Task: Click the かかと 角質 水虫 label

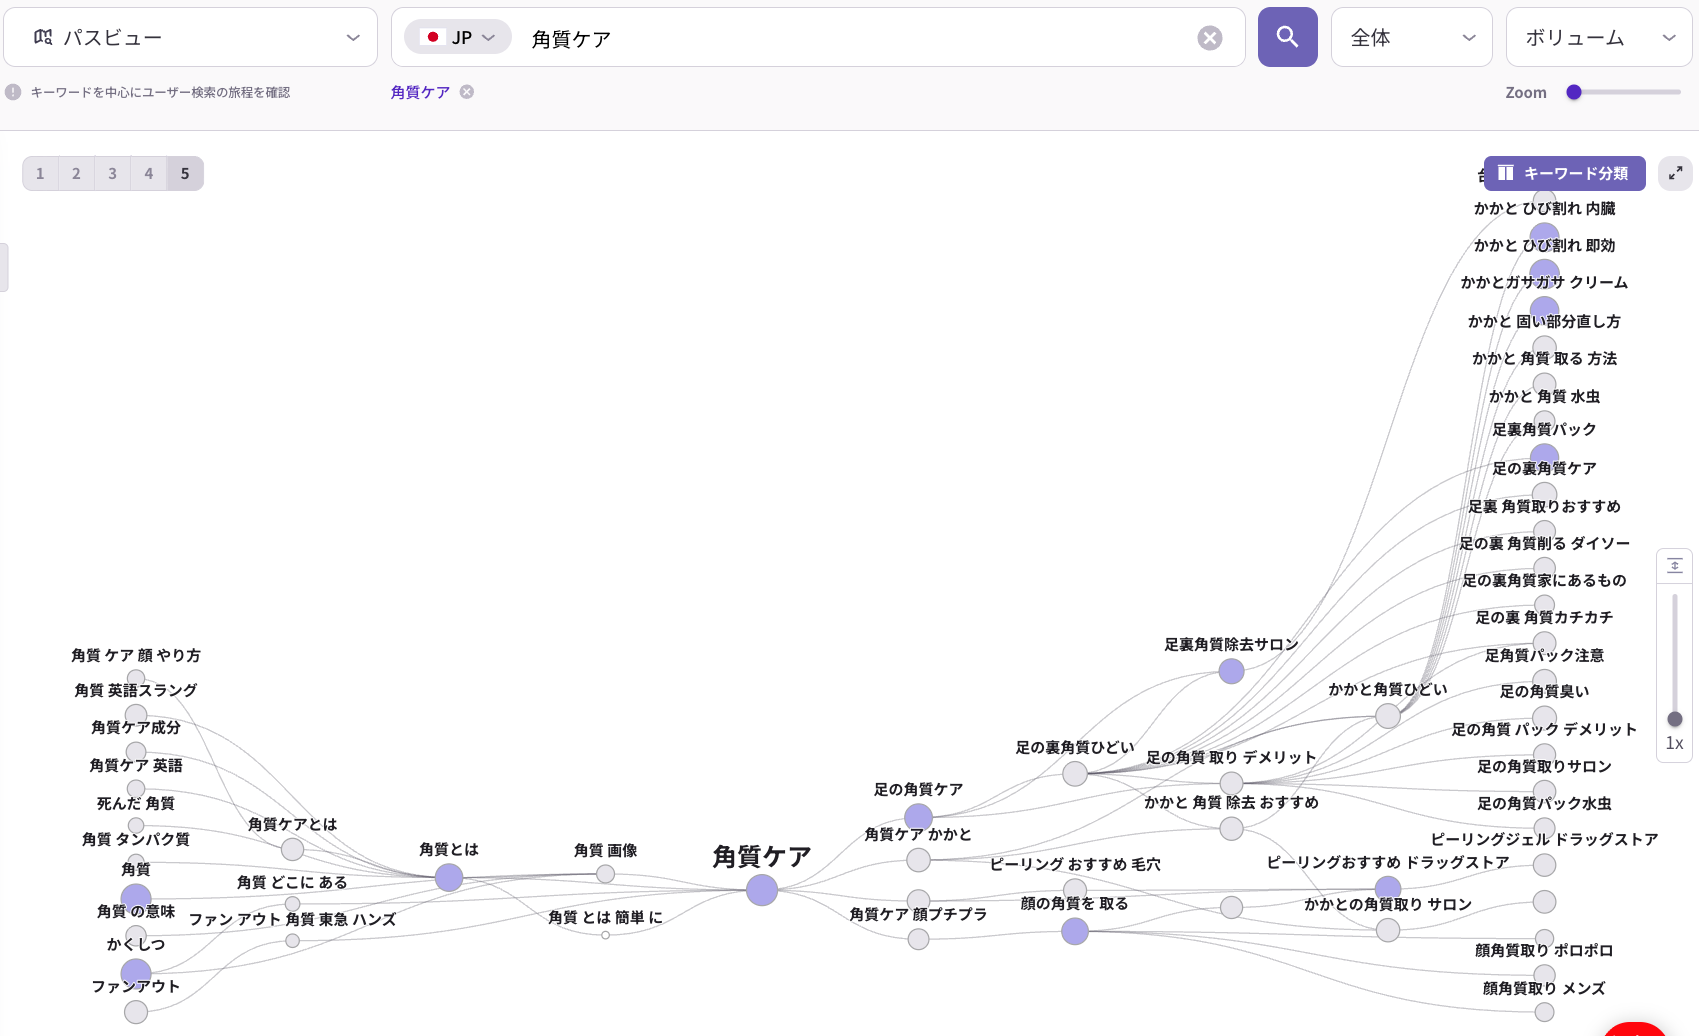Action: [x=1544, y=396]
